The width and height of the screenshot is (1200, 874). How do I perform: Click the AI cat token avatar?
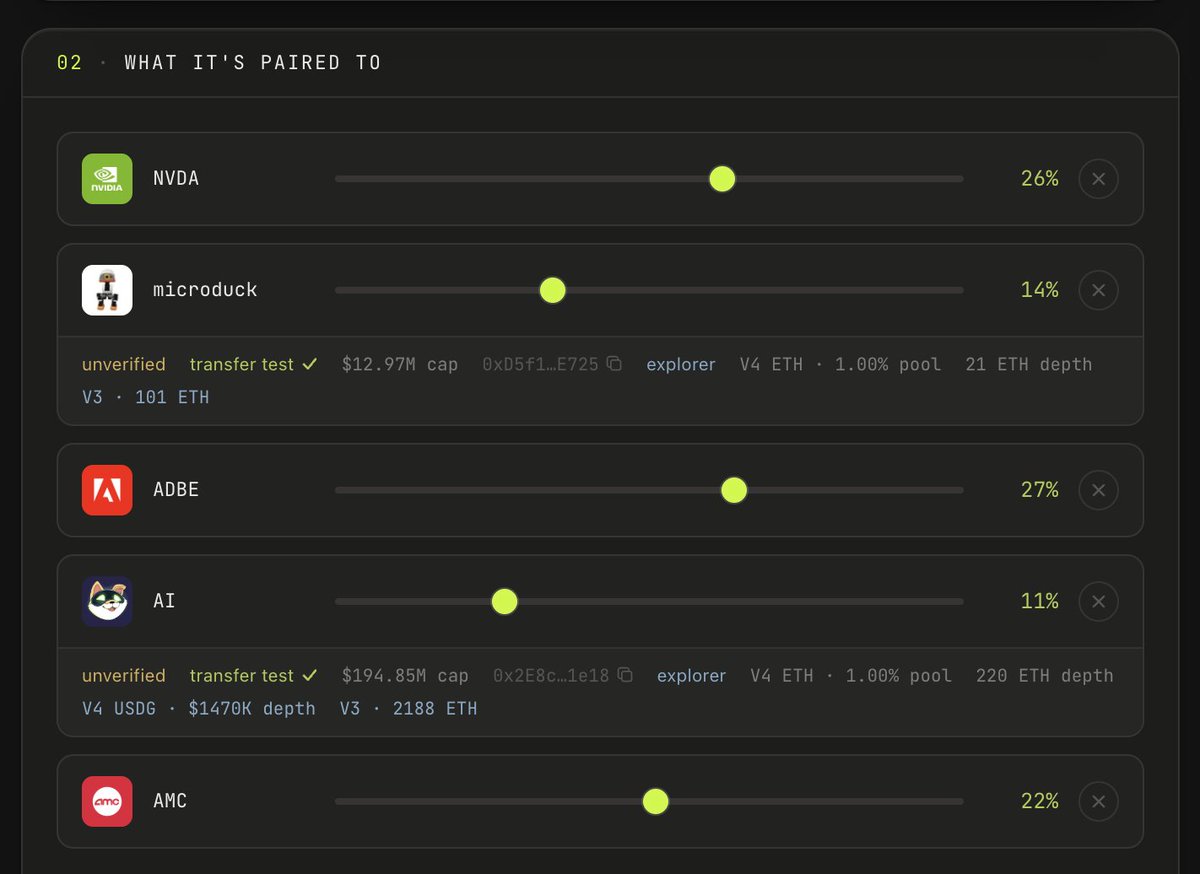[107, 601]
